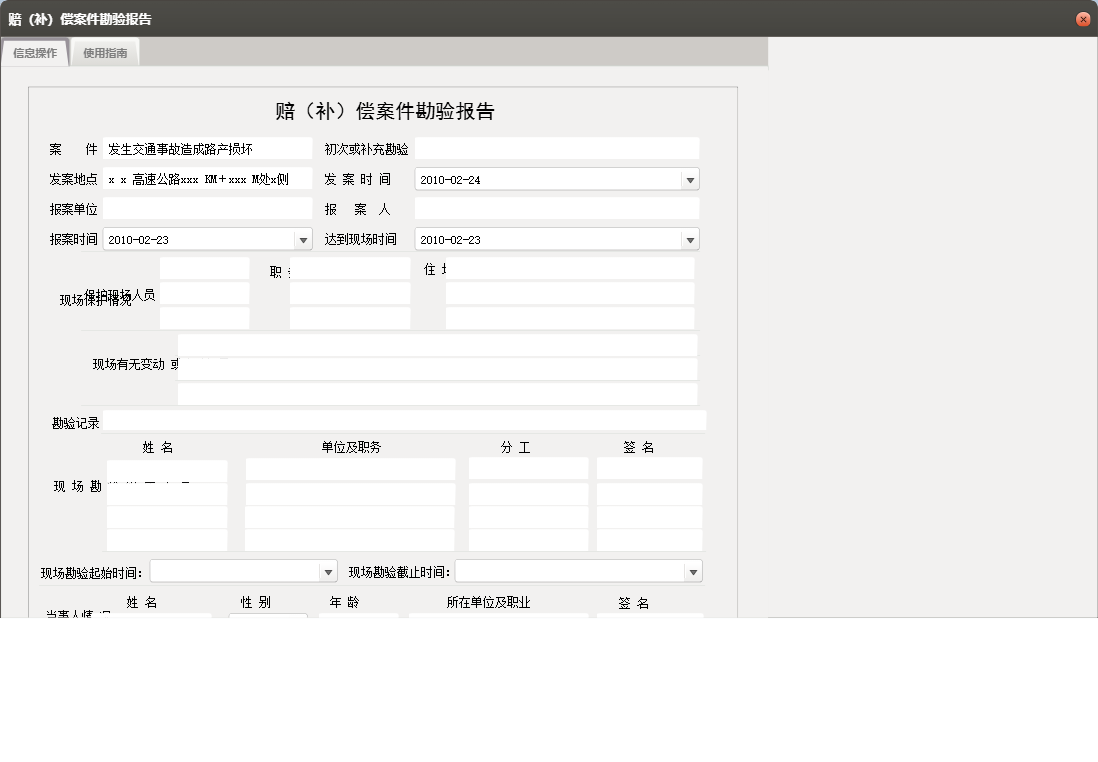This screenshot has width=1098, height=762.
Task: Open the 现场勘验起始时间 dropdown
Action: point(330,571)
